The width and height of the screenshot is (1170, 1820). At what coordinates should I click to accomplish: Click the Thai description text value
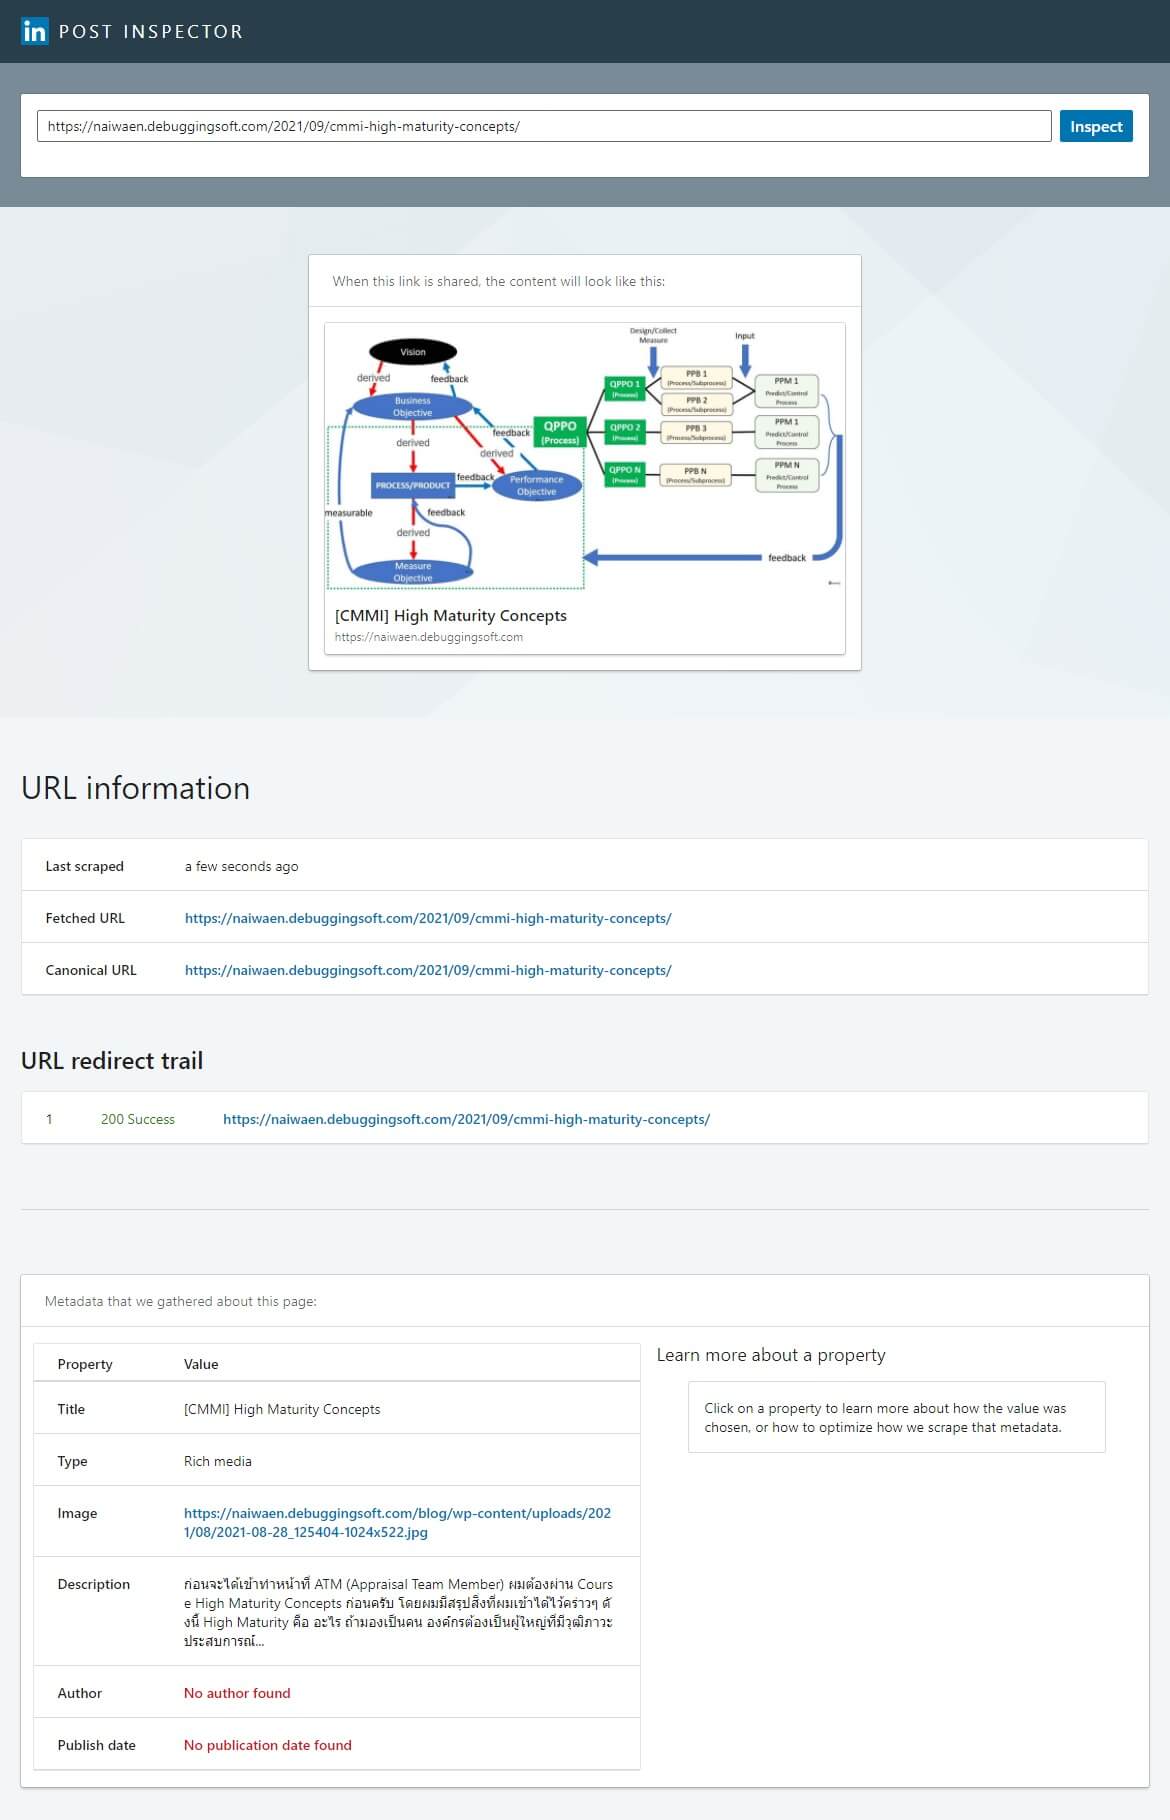click(398, 1612)
